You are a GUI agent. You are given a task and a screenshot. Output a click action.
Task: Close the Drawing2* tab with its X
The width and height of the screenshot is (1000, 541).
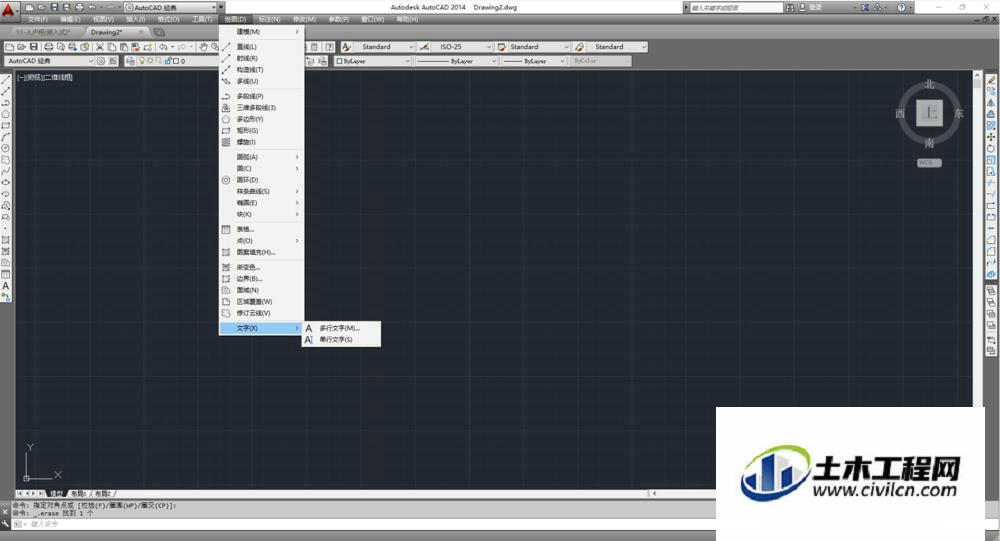[x=141, y=32]
